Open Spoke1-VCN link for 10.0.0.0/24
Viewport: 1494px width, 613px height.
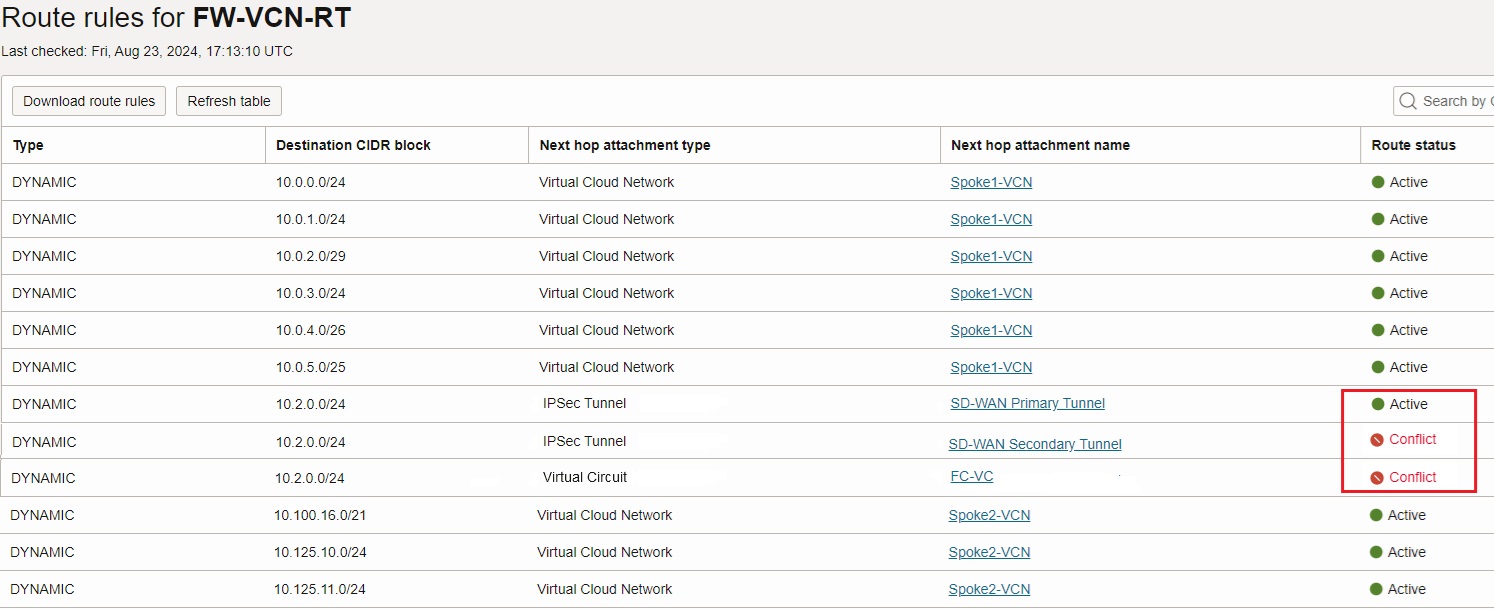(991, 182)
